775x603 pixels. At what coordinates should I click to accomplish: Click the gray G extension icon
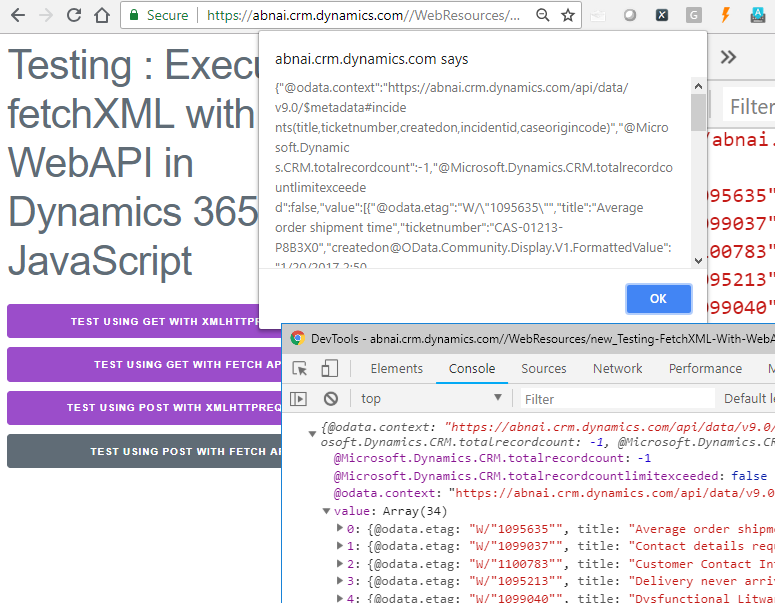pos(693,15)
